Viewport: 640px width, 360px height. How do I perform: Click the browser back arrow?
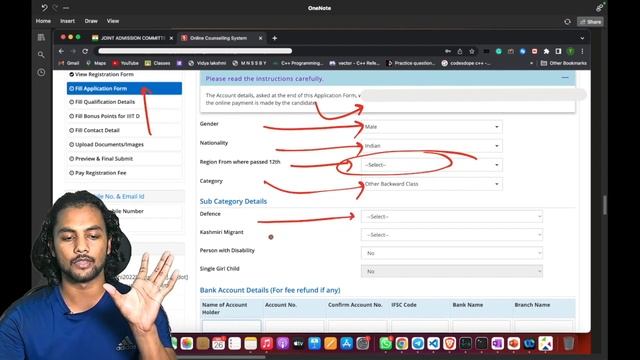coord(61,51)
